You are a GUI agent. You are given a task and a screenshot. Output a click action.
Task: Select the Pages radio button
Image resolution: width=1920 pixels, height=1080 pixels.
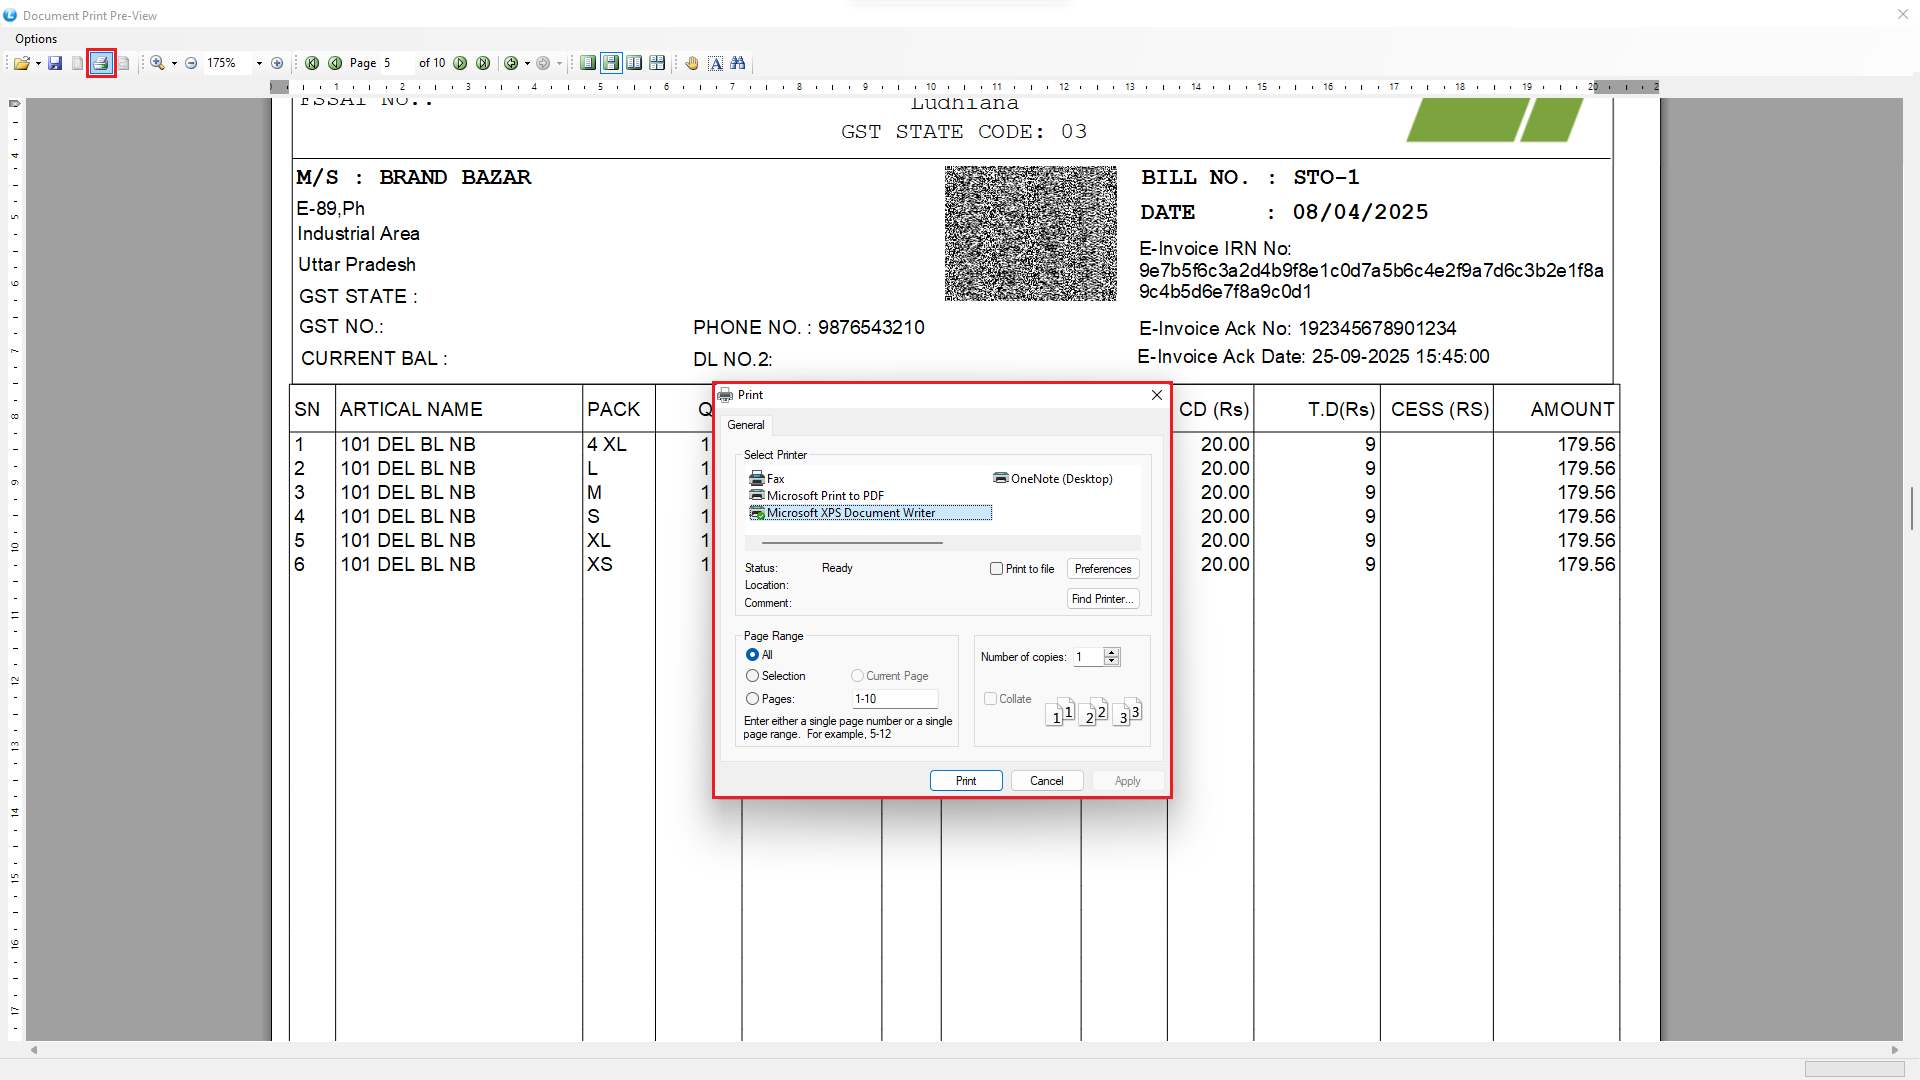click(752, 699)
